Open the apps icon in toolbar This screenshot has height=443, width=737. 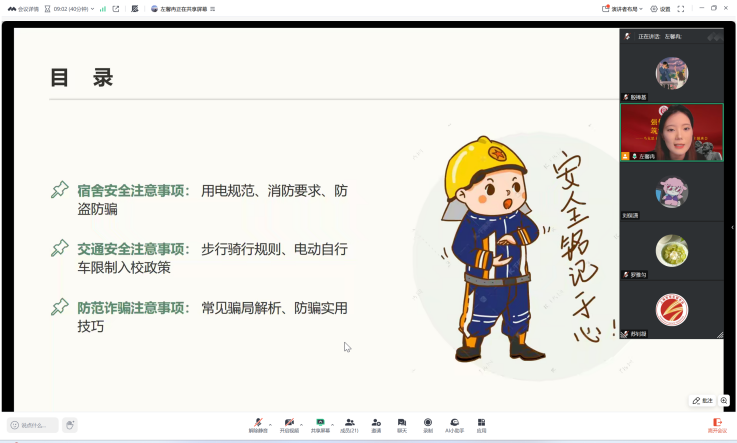(x=481, y=423)
